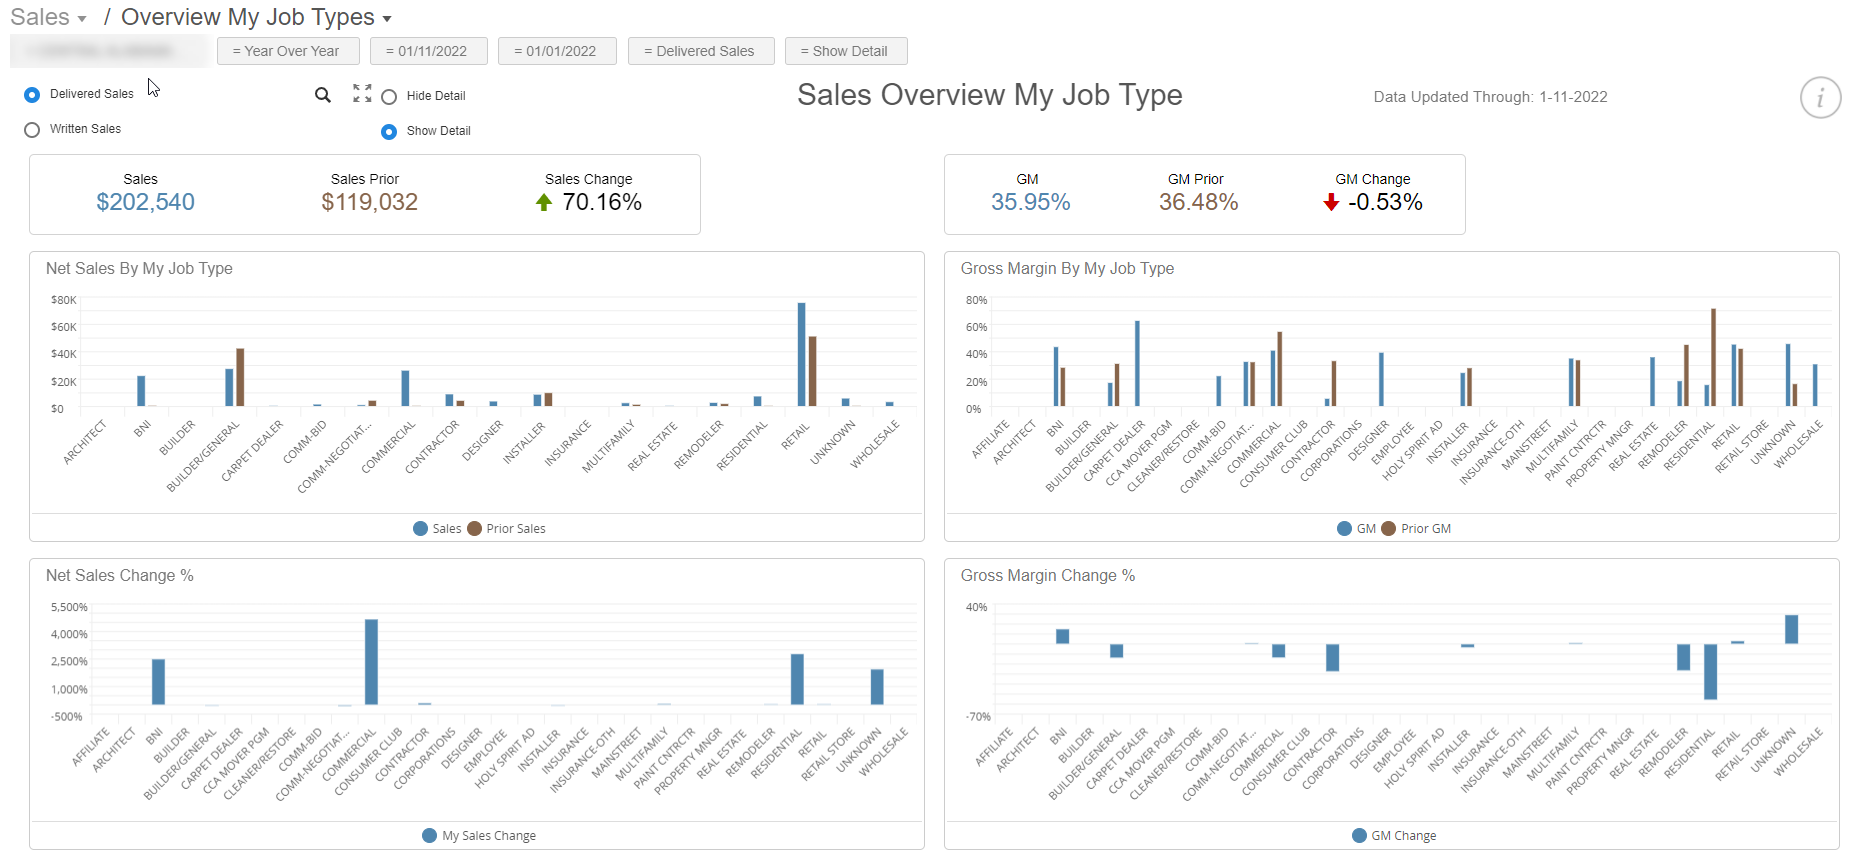This screenshot has width=1874, height=862.
Task: Click the -0.53% GM Change value
Action: (x=1385, y=203)
